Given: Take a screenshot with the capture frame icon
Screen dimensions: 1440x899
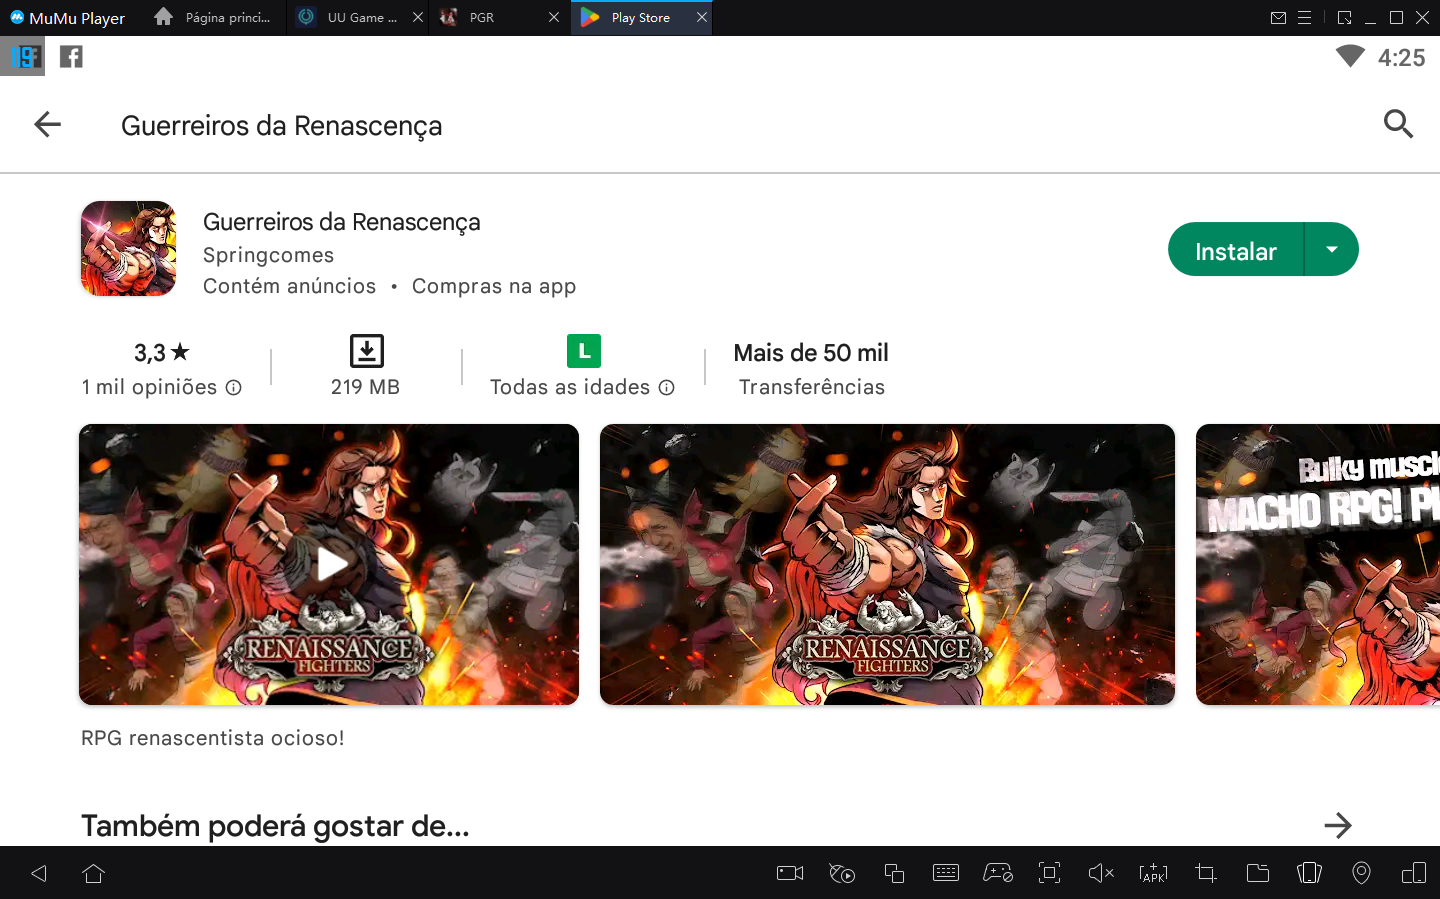Looking at the screenshot, I should pyautogui.click(x=1049, y=873).
